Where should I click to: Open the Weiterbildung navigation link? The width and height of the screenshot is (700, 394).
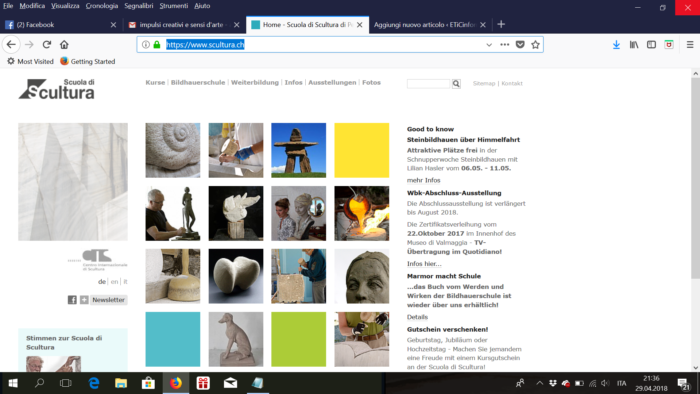point(254,83)
